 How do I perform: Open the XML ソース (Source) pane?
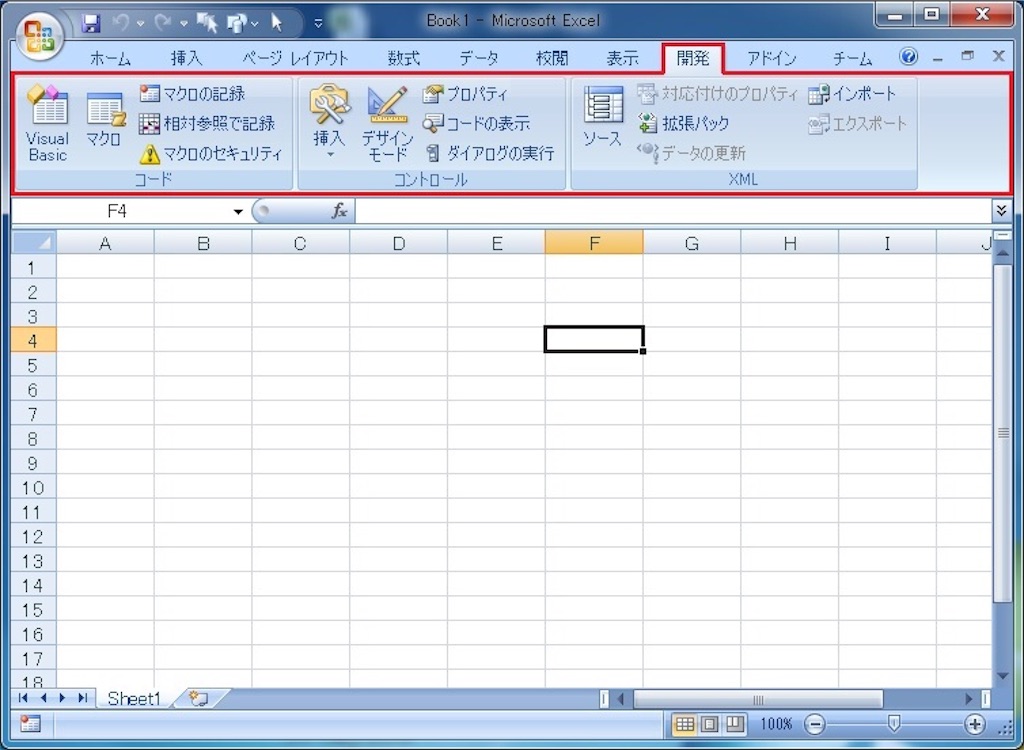602,118
